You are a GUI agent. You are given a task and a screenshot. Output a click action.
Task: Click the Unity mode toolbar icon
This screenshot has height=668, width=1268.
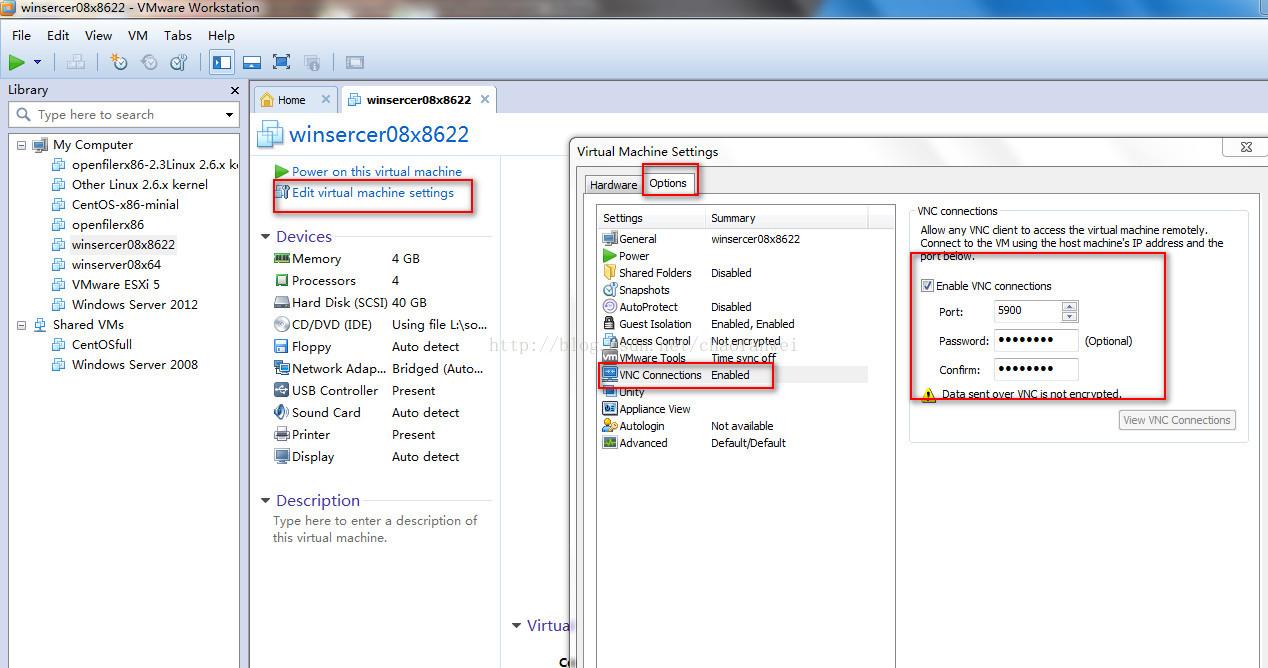pyautogui.click(x=311, y=62)
